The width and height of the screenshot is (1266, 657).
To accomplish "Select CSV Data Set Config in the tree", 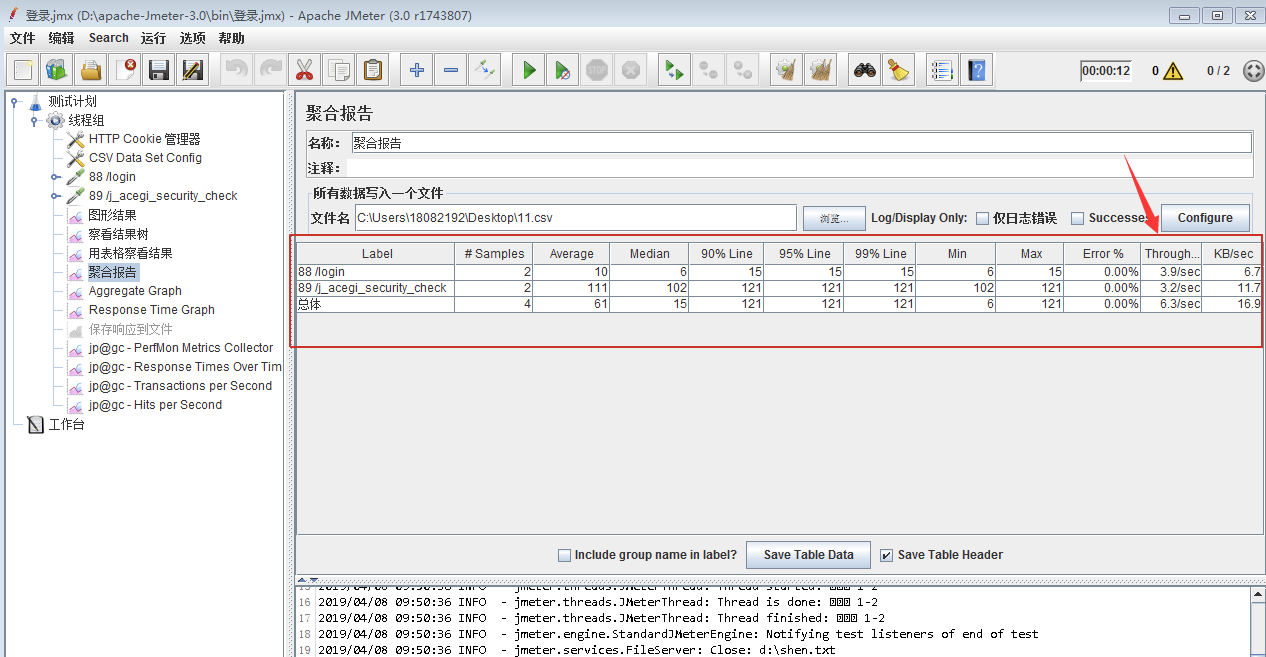I will click(x=145, y=158).
